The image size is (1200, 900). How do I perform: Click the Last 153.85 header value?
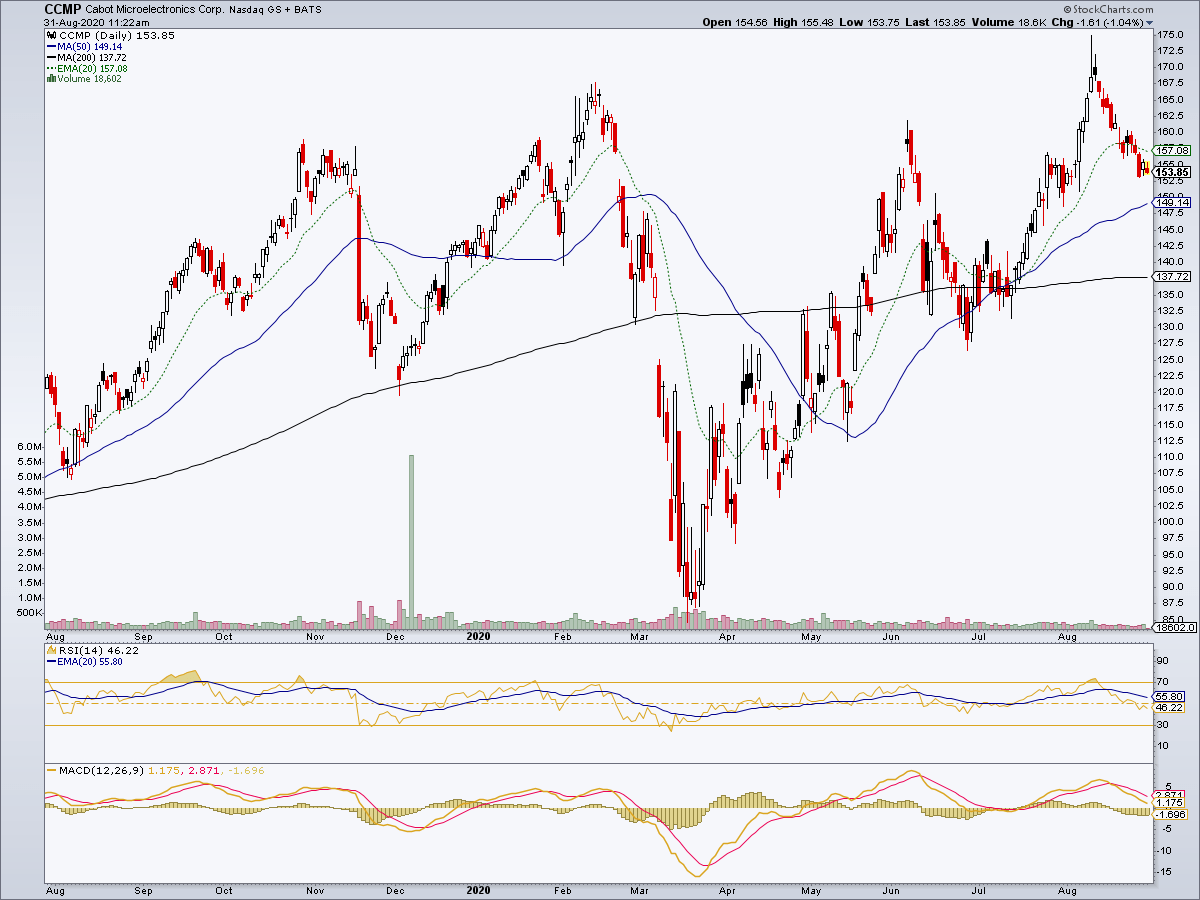tap(951, 22)
